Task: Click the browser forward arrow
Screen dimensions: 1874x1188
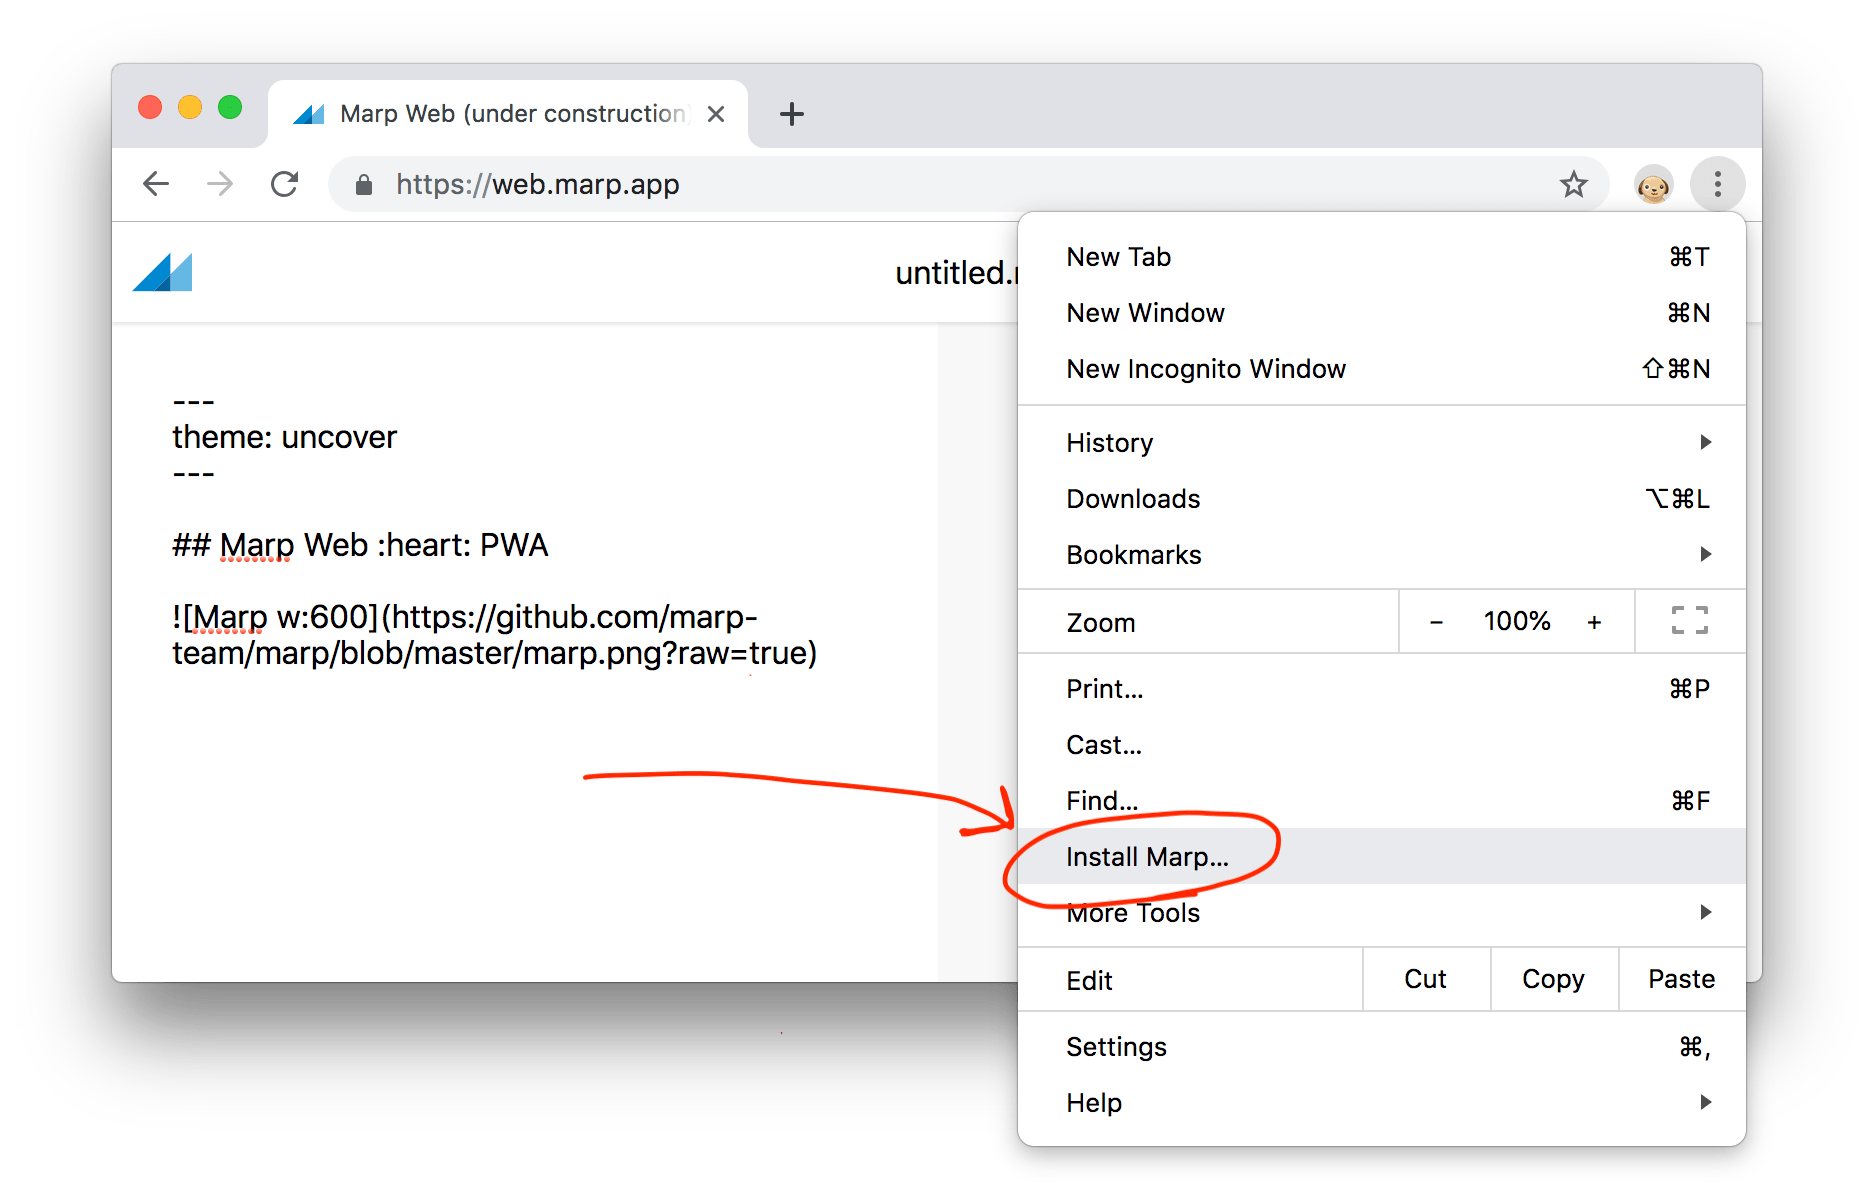Action: (x=220, y=184)
